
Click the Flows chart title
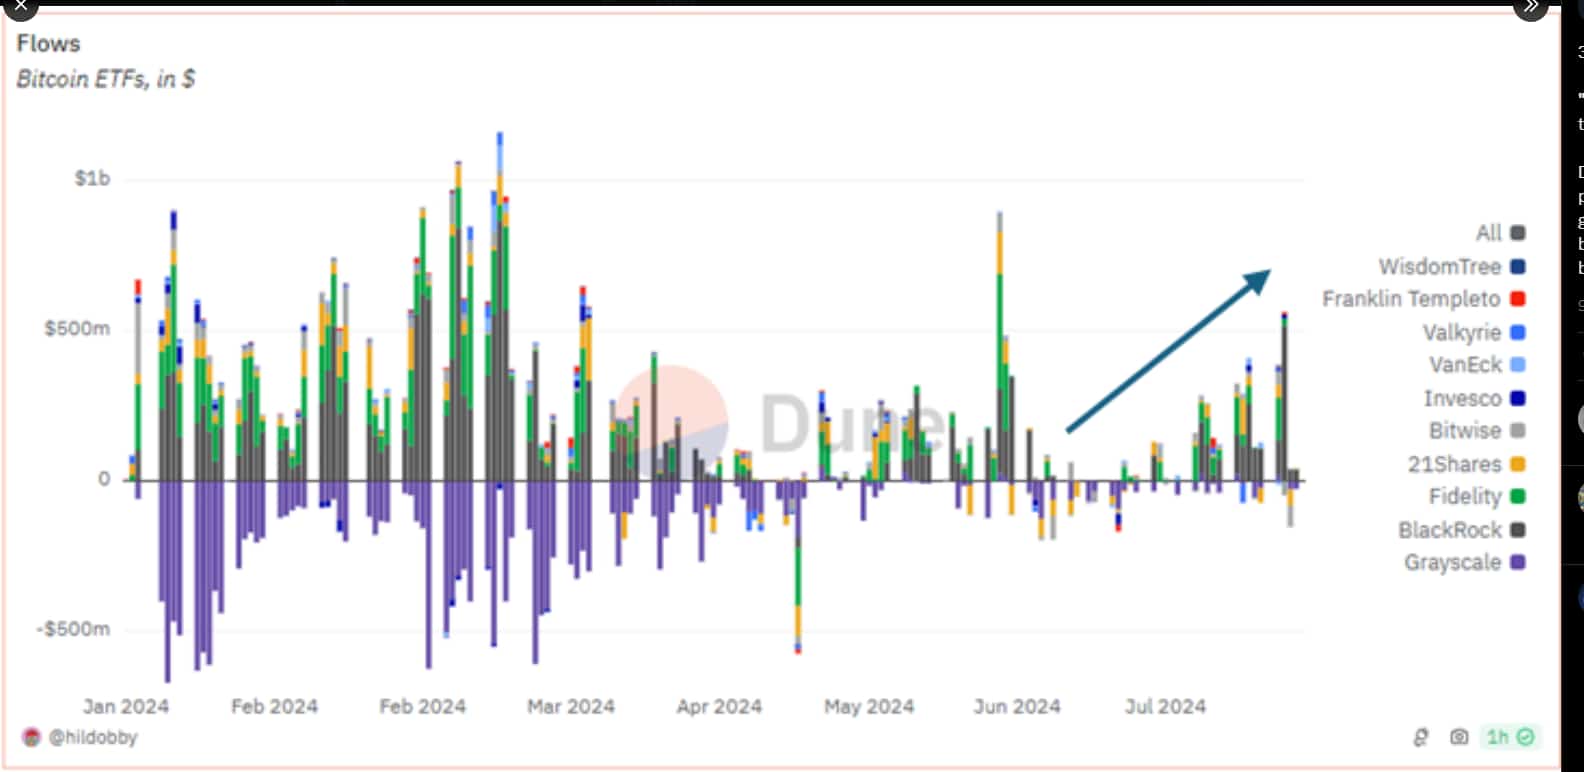48,43
